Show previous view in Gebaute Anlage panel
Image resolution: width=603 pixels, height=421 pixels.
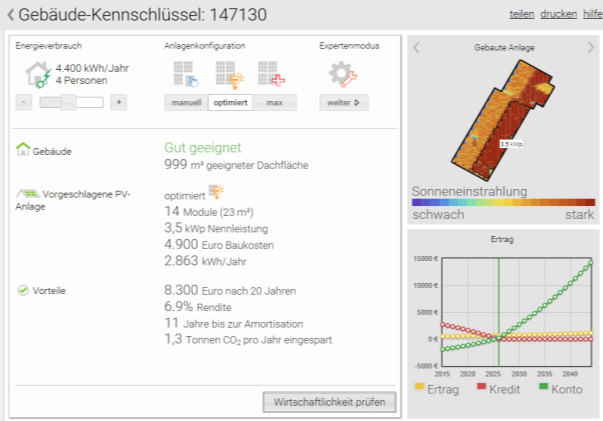[418, 48]
